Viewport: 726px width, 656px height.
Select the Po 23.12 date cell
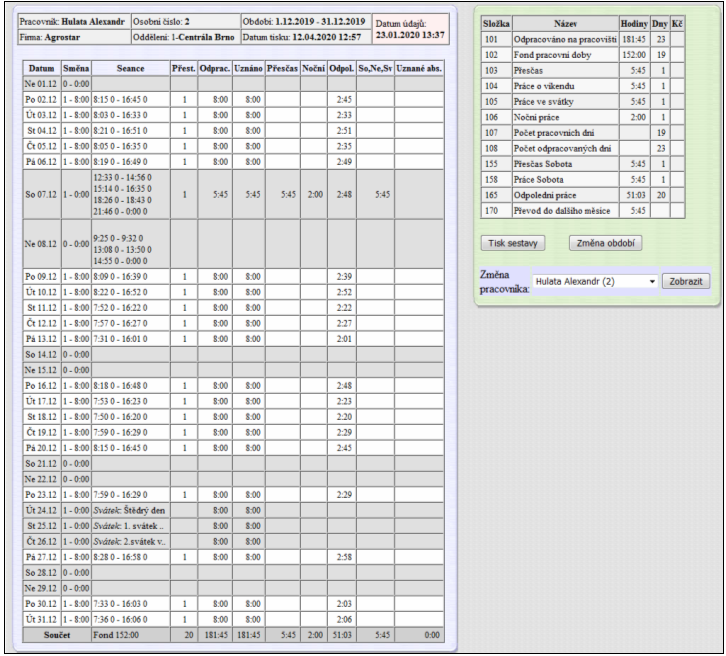tap(42, 494)
